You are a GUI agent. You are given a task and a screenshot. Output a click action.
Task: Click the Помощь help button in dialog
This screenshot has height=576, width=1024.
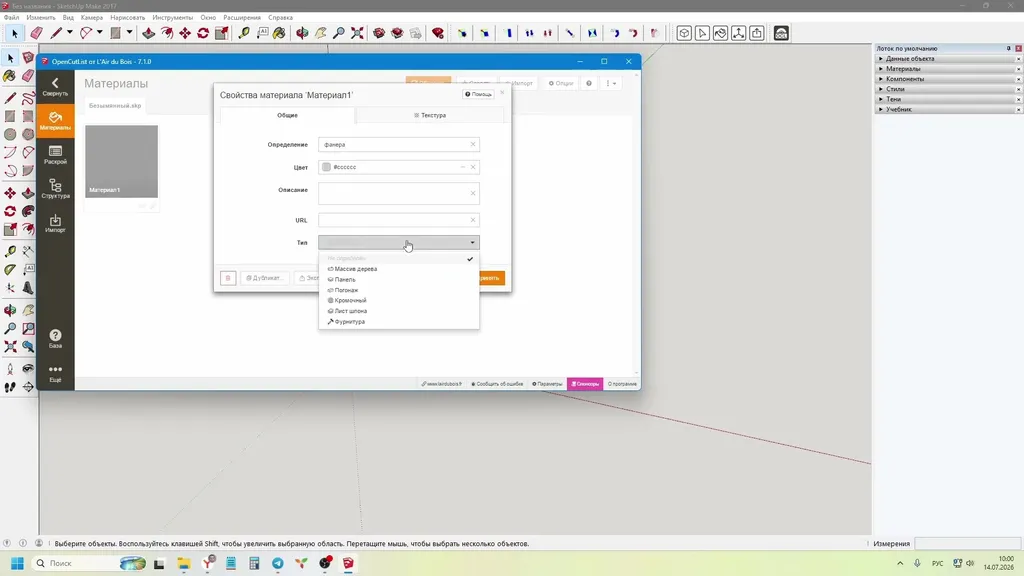click(478, 95)
